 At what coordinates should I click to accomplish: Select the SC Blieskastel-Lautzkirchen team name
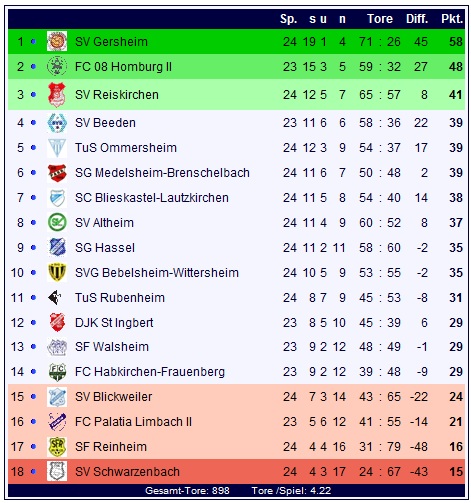[152, 198]
